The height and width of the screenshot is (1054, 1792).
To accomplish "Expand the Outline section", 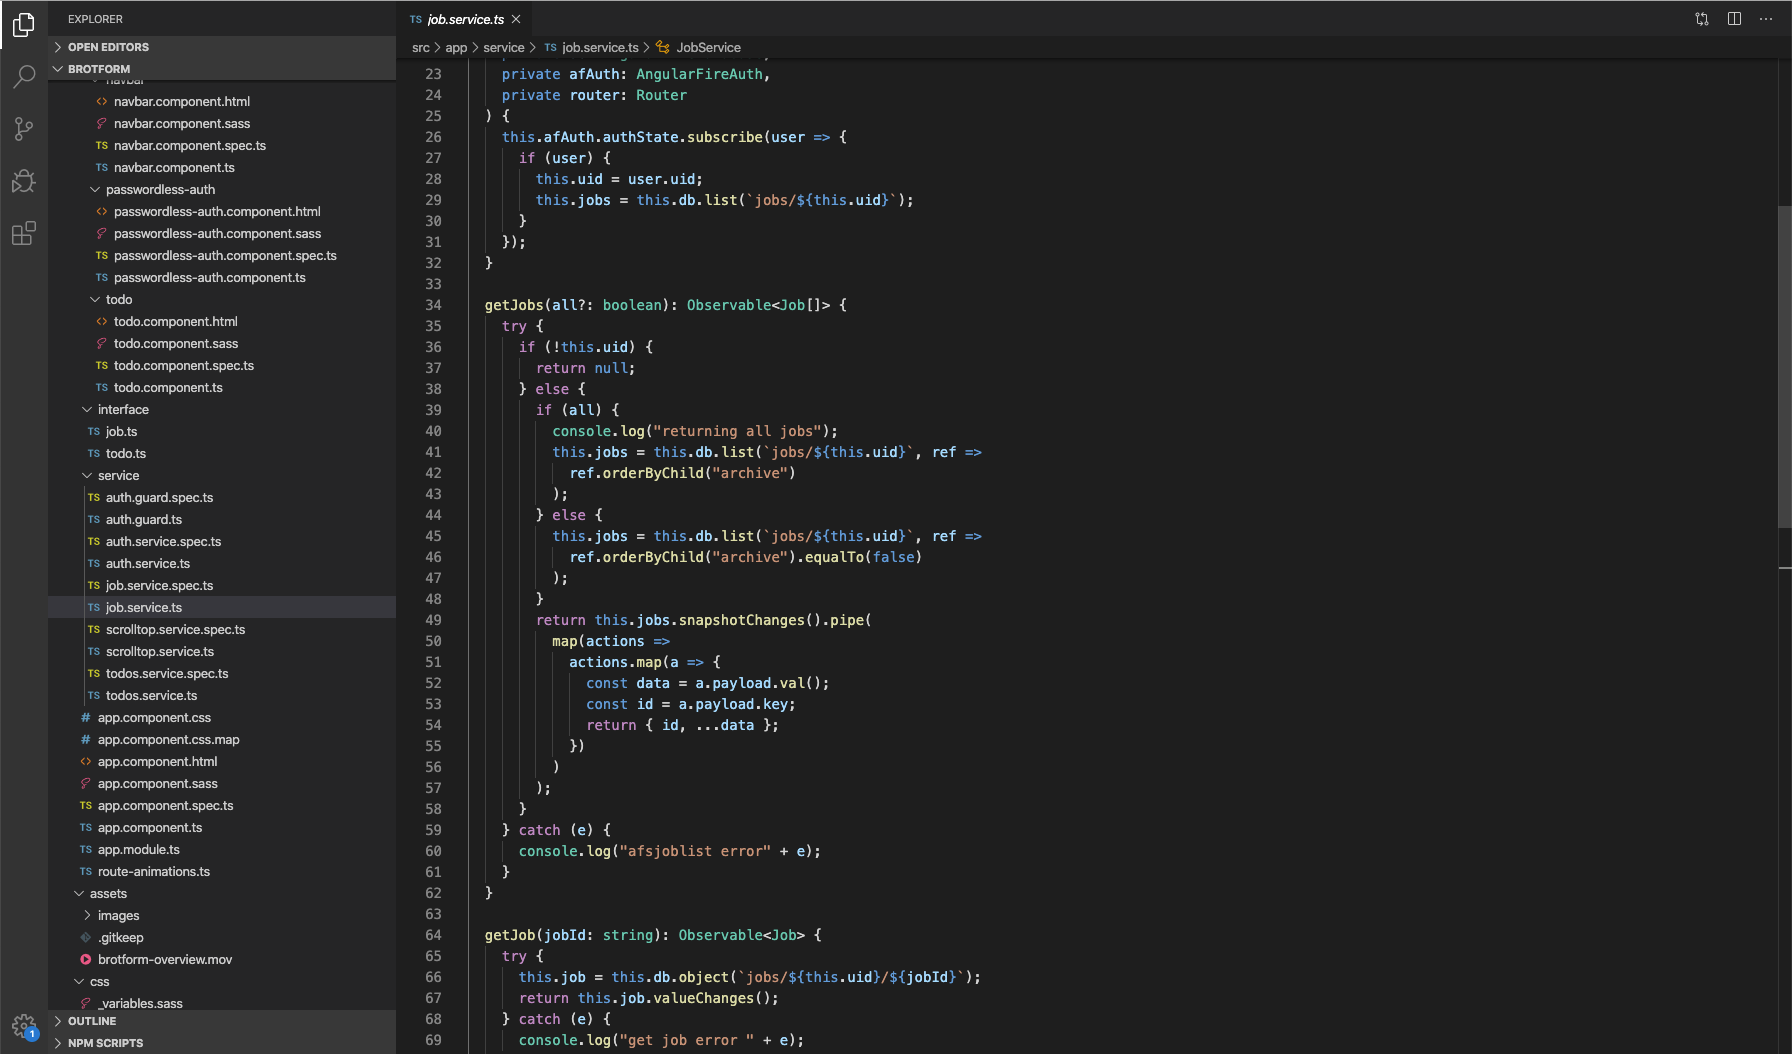I will pos(92,1021).
